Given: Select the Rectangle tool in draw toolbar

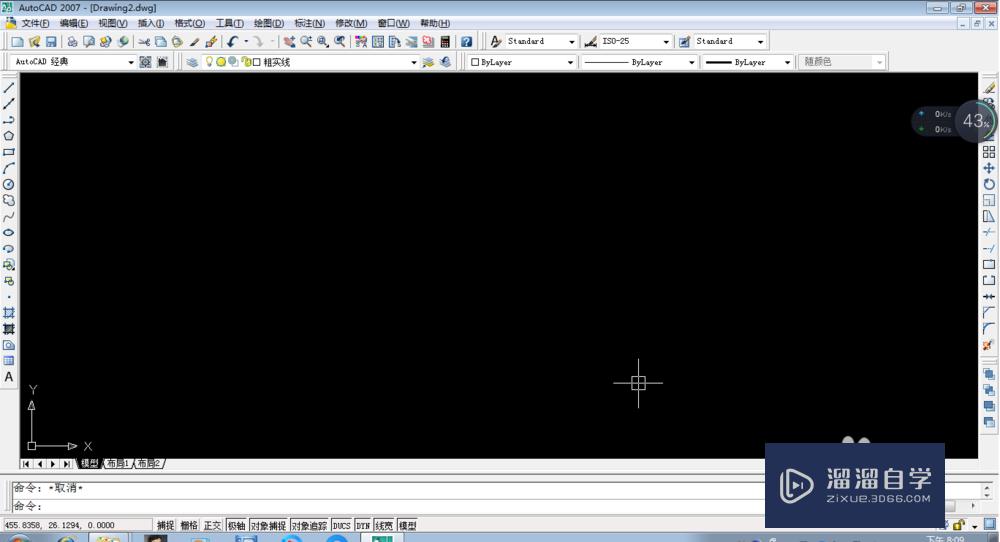Looking at the screenshot, I should [x=9, y=152].
